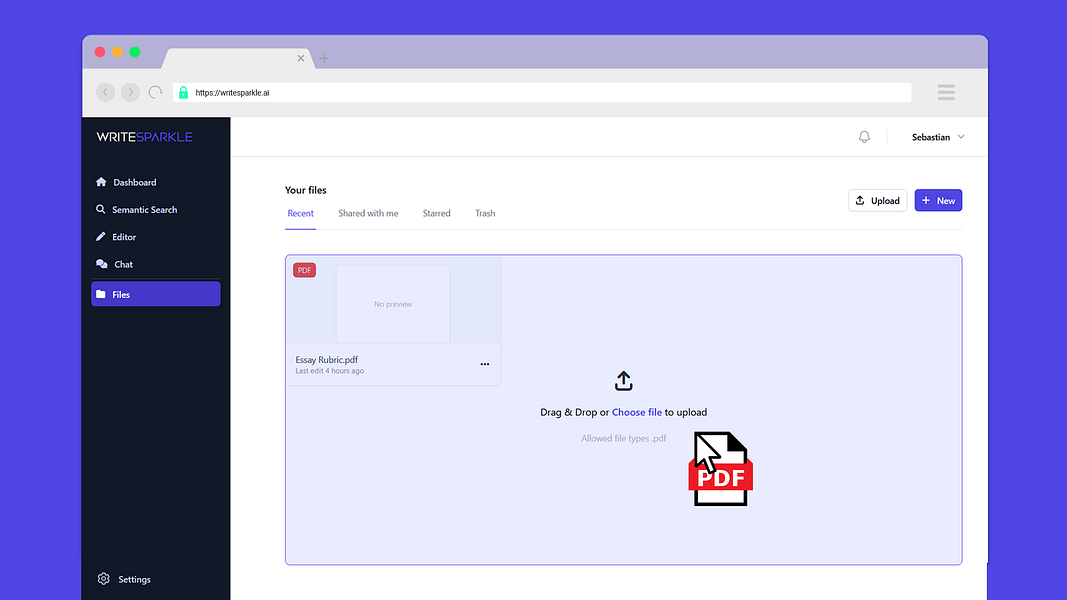Screen dimensions: 1067x600
Task: Click the Dashboard home icon
Action: tap(101, 182)
